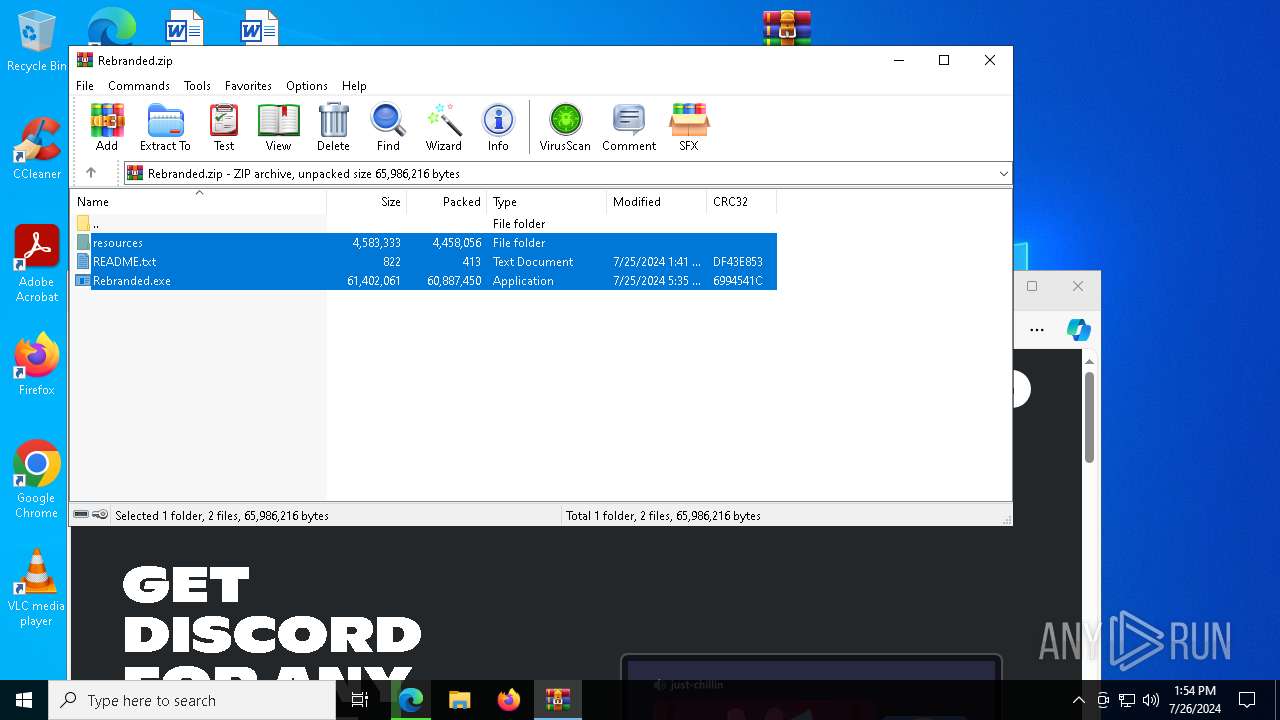Open the Commands menu

139,86
